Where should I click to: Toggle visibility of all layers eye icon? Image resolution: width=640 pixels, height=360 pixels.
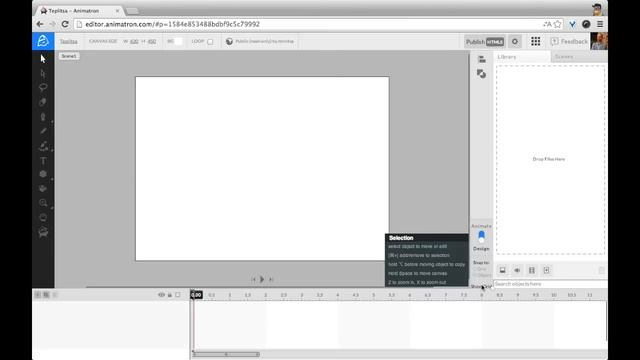point(161,295)
